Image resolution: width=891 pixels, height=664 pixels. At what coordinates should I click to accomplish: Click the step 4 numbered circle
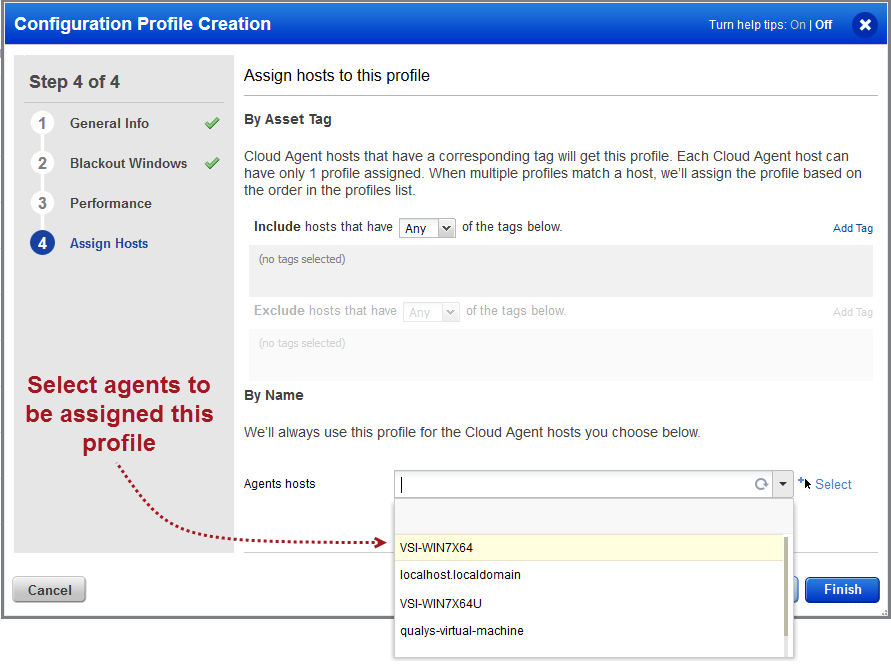point(42,243)
